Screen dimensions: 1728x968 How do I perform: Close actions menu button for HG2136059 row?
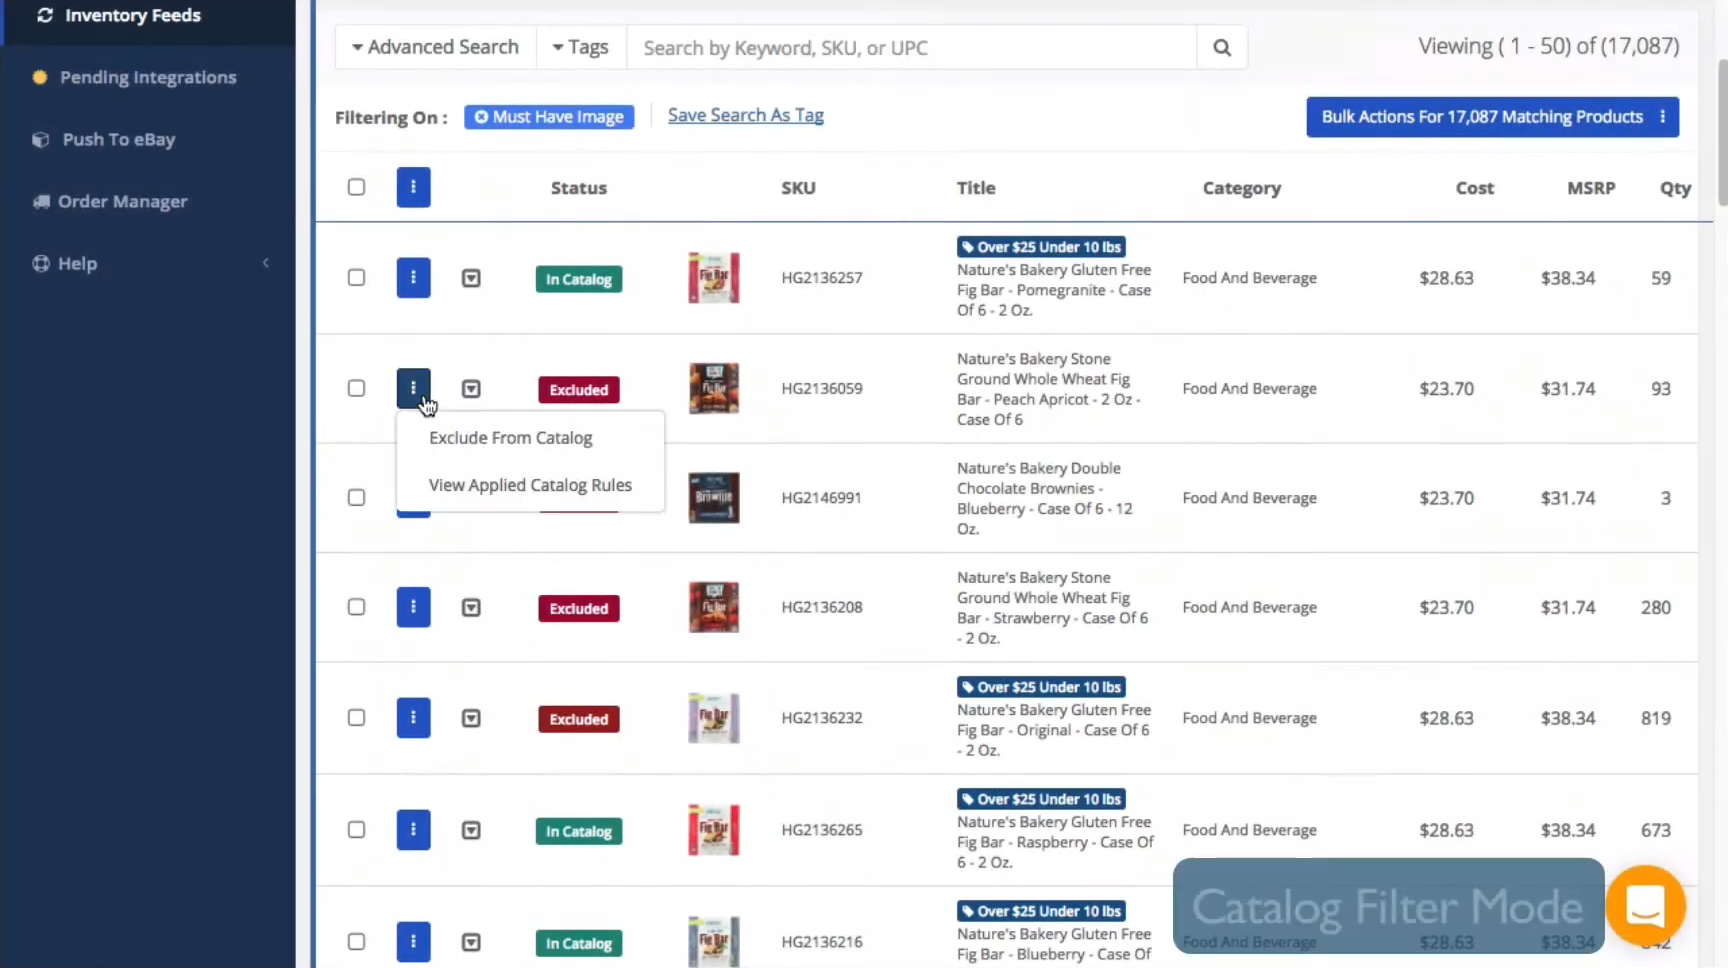pos(413,388)
